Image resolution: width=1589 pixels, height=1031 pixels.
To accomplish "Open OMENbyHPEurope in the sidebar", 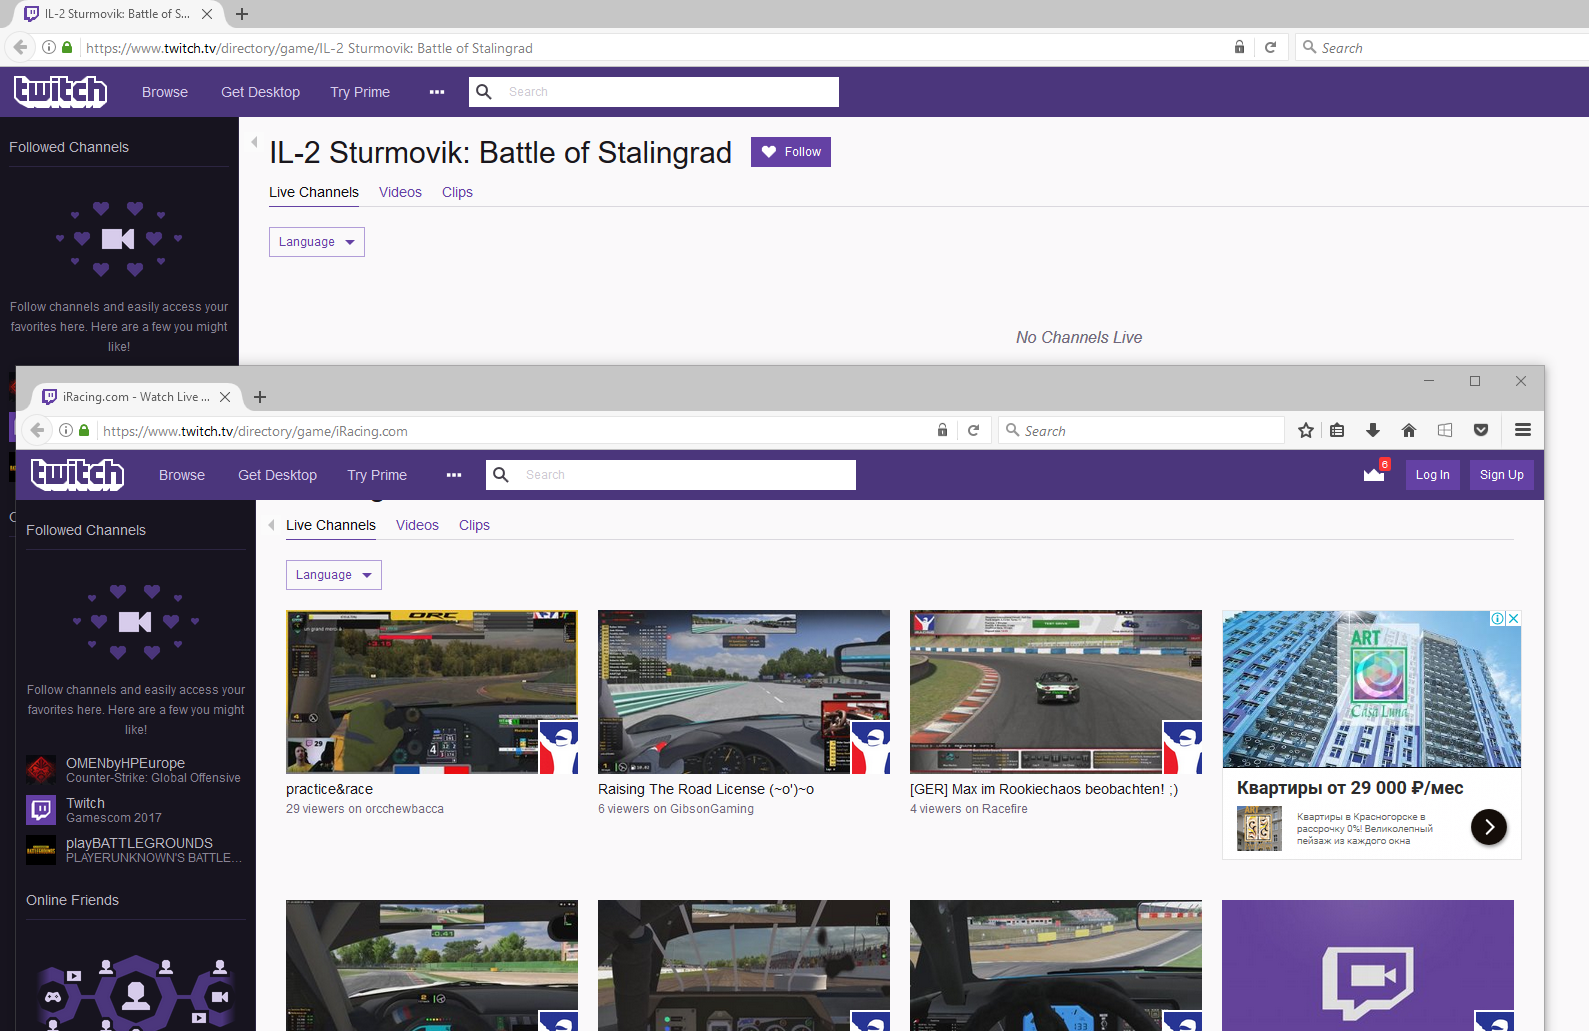I will 134,769.
